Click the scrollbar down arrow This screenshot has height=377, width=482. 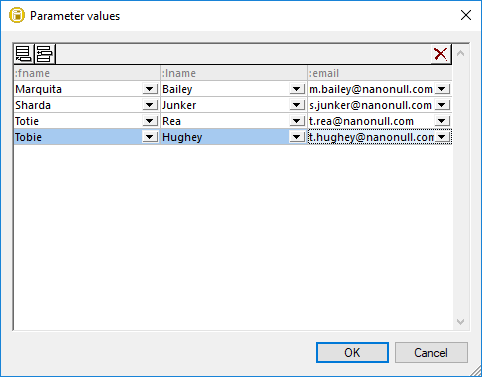click(460, 322)
